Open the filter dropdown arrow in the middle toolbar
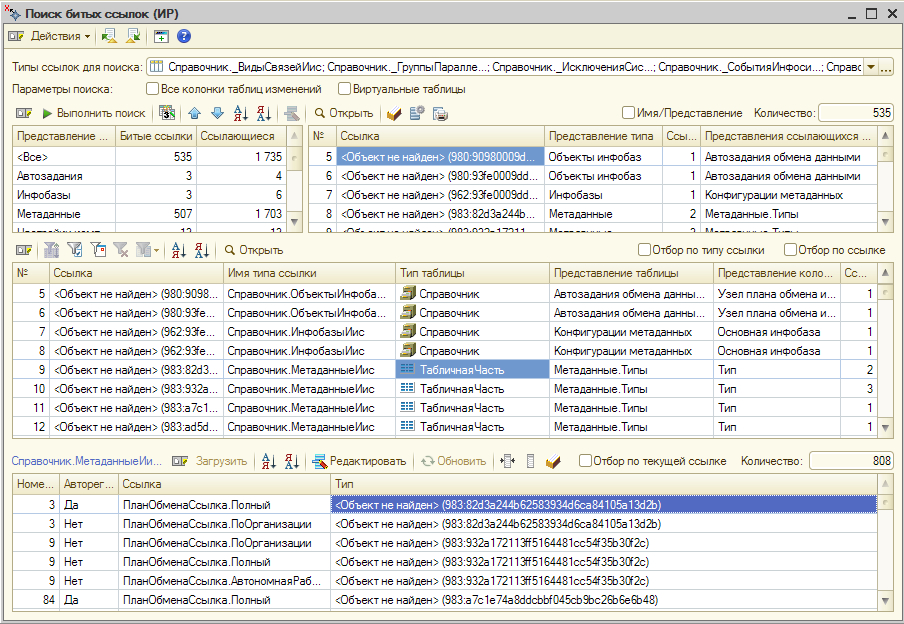The height and width of the screenshot is (624, 904). [154, 250]
